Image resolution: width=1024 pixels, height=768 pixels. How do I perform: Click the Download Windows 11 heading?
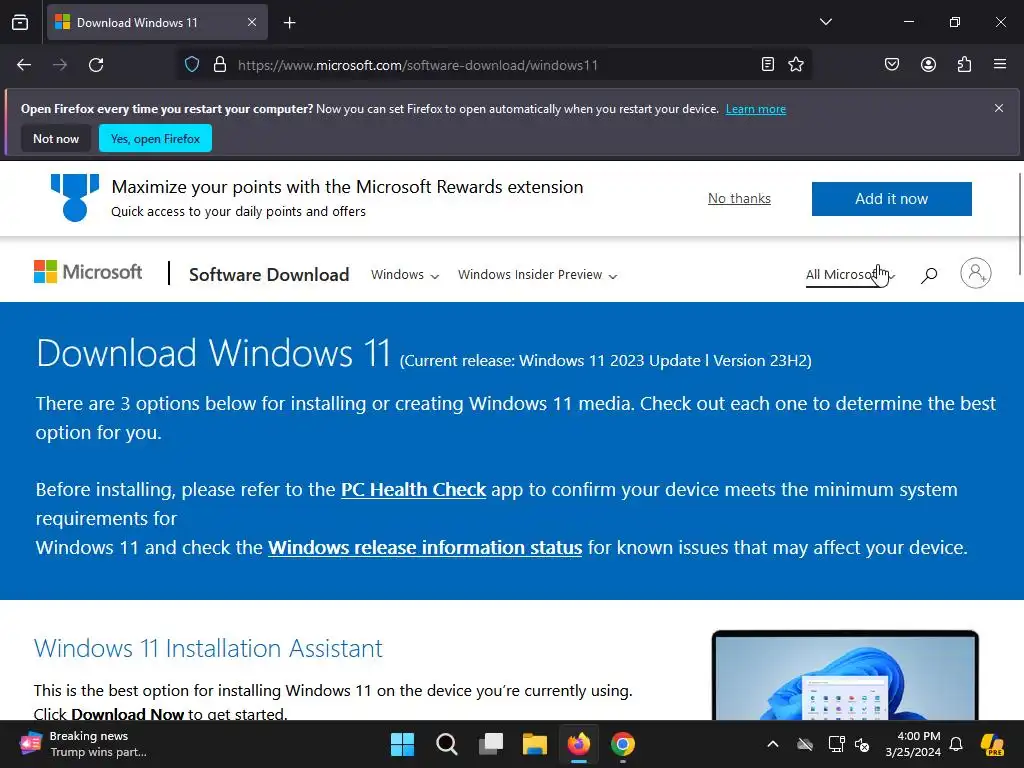[214, 353]
